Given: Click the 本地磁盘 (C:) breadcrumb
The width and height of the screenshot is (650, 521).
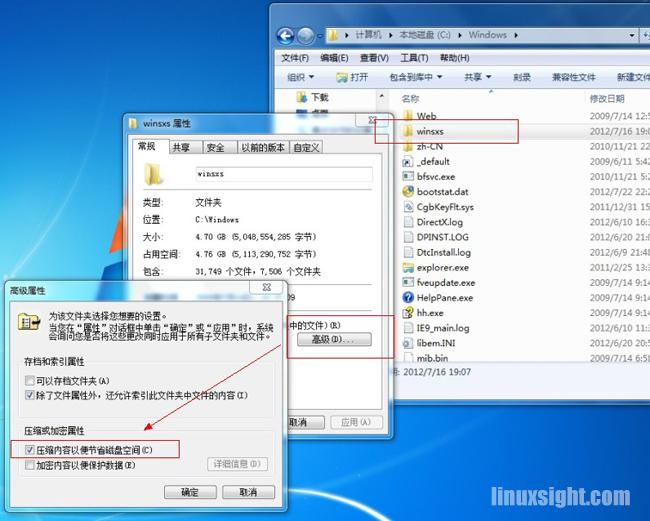Looking at the screenshot, I should [425, 35].
